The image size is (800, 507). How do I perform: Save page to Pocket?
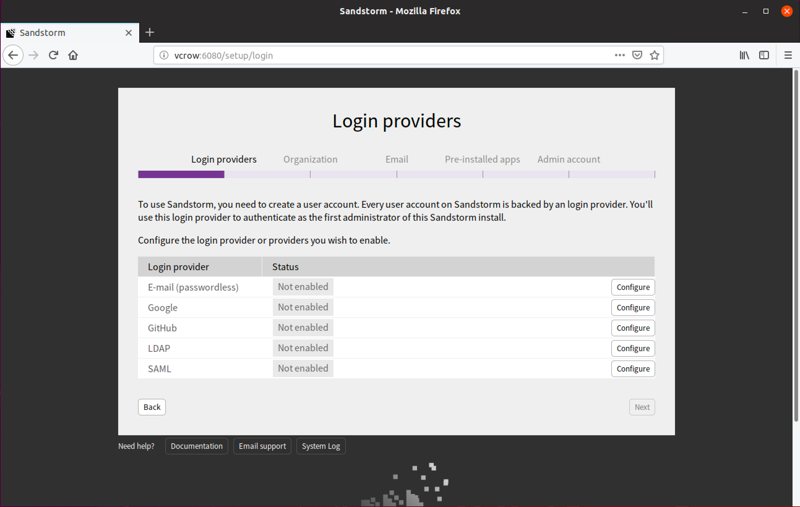(x=637, y=55)
